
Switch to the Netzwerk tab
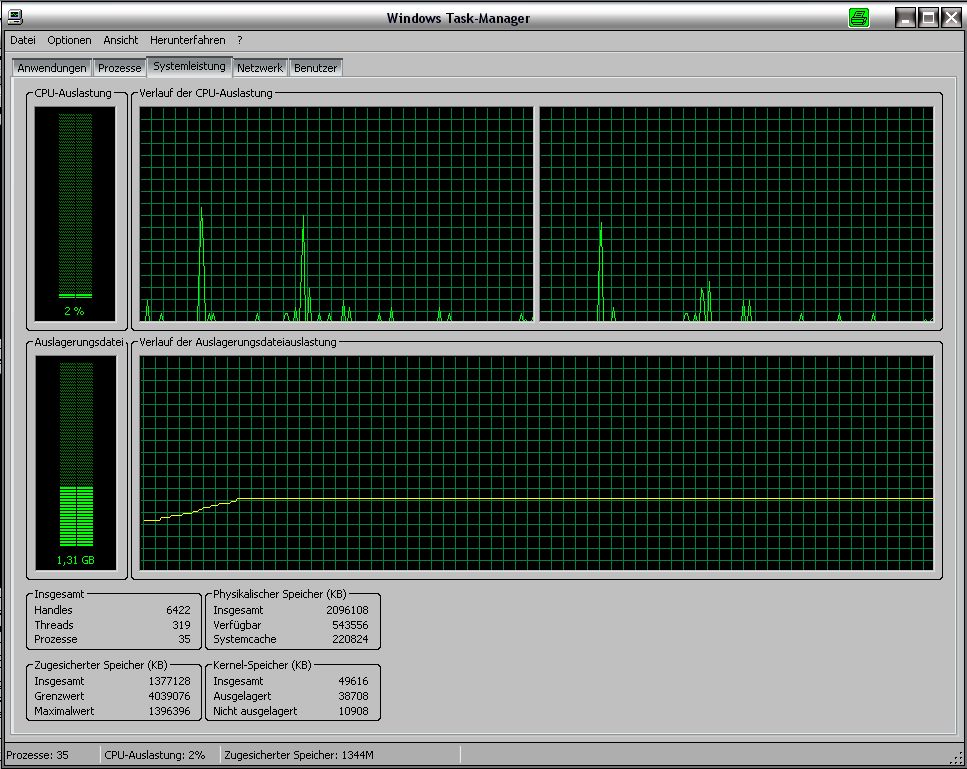coord(260,68)
